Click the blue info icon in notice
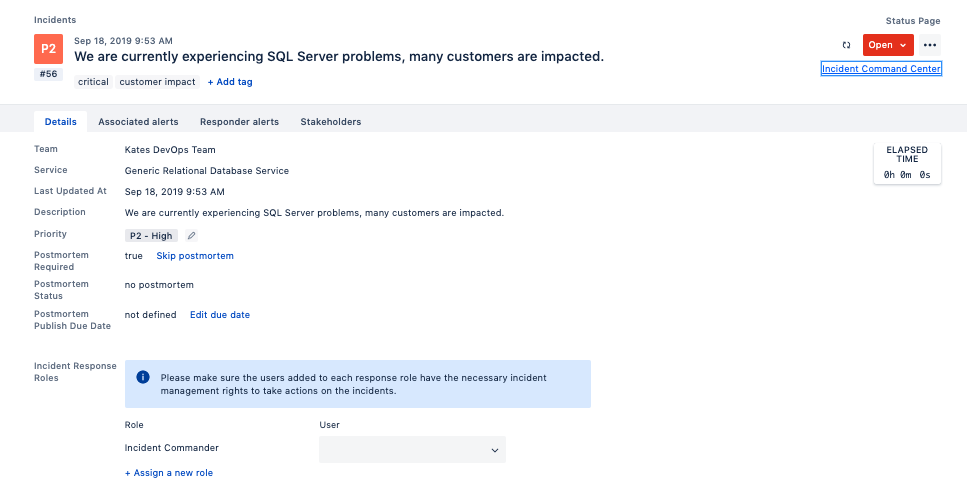Image resolution: width=967 pixels, height=495 pixels. pyautogui.click(x=143, y=377)
